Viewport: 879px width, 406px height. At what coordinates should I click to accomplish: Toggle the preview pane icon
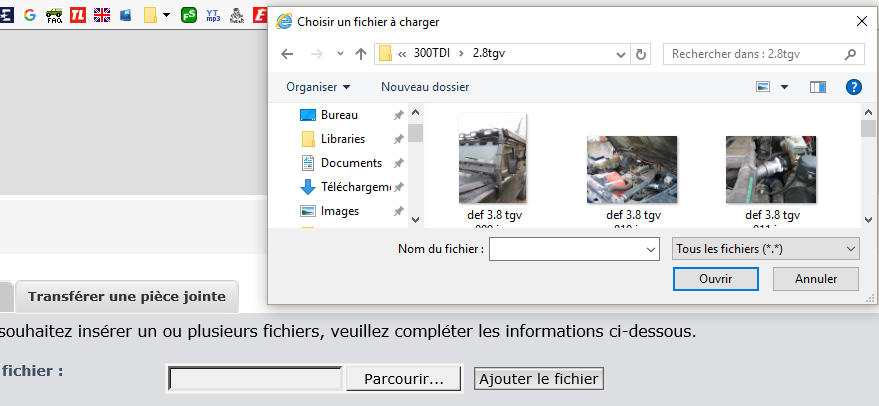pyautogui.click(x=818, y=87)
